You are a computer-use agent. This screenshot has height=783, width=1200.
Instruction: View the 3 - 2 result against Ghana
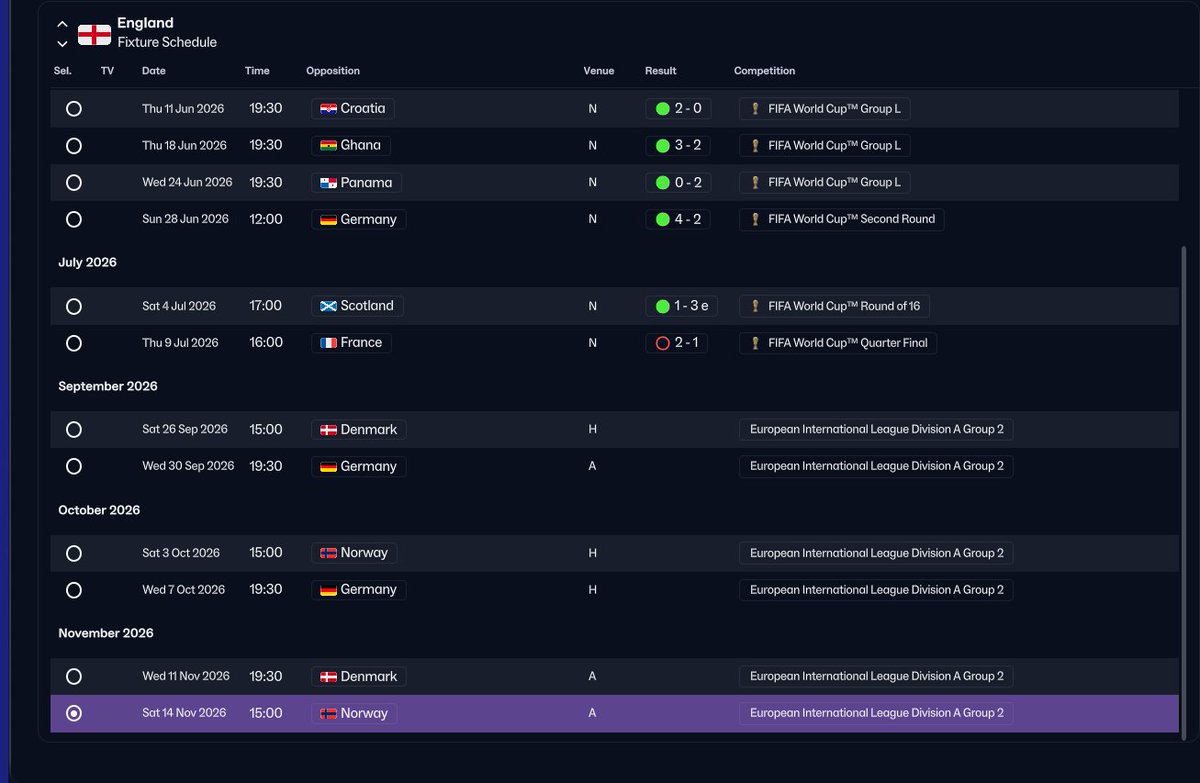(678, 145)
